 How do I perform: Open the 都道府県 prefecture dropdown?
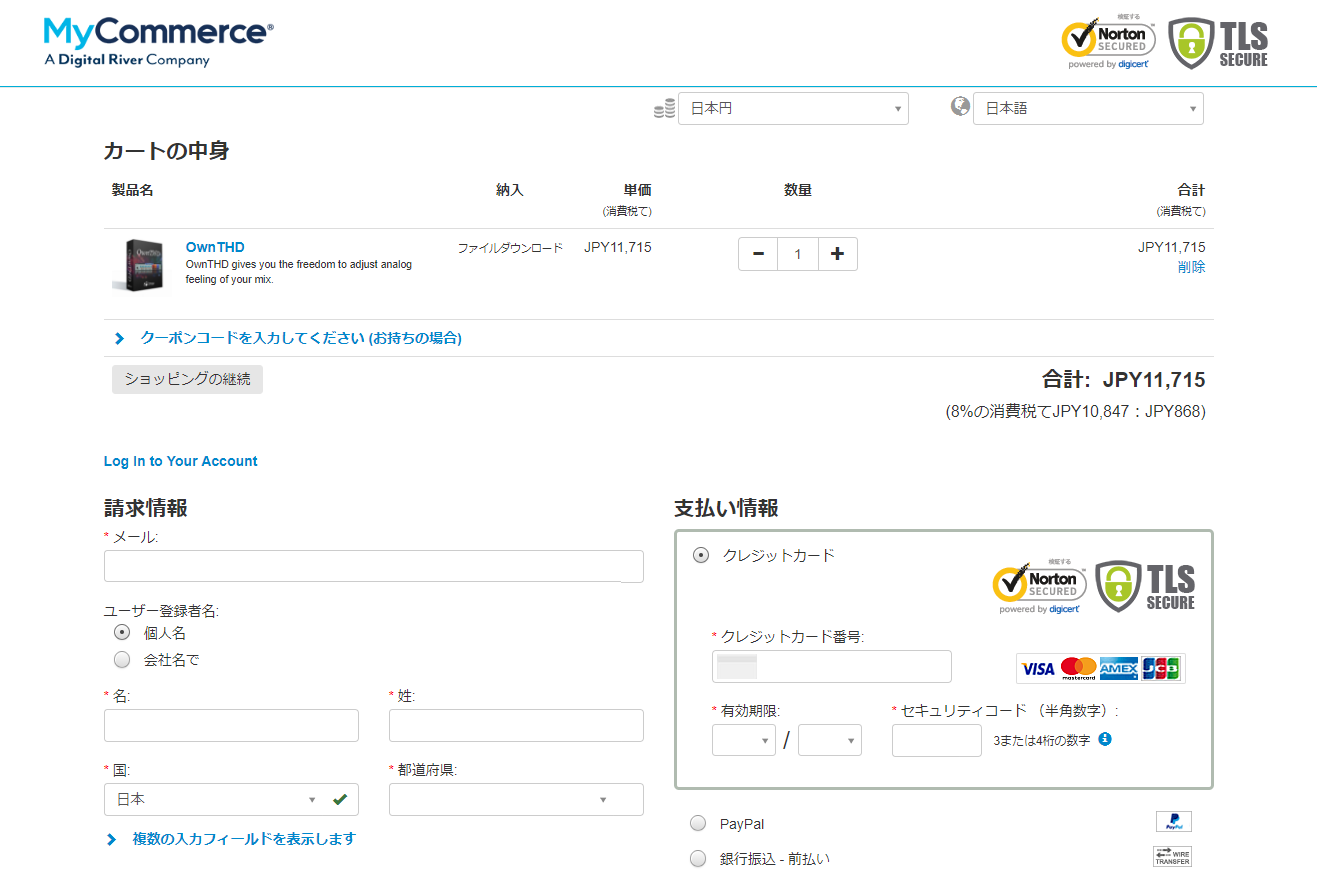[516, 799]
